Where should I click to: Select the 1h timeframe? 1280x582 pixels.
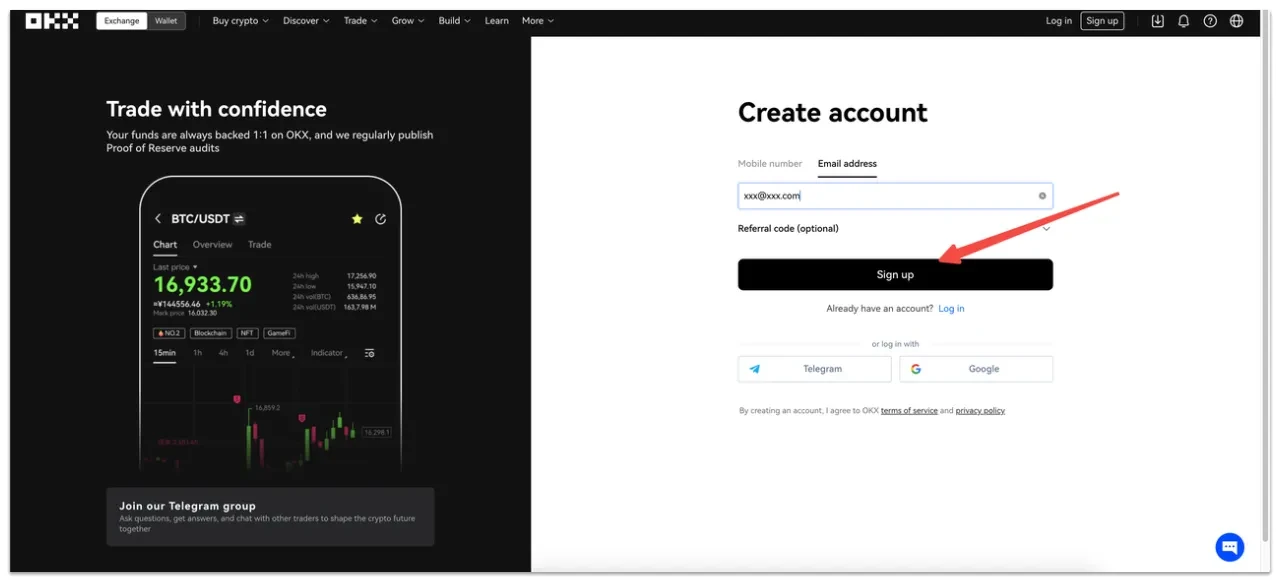point(197,353)
